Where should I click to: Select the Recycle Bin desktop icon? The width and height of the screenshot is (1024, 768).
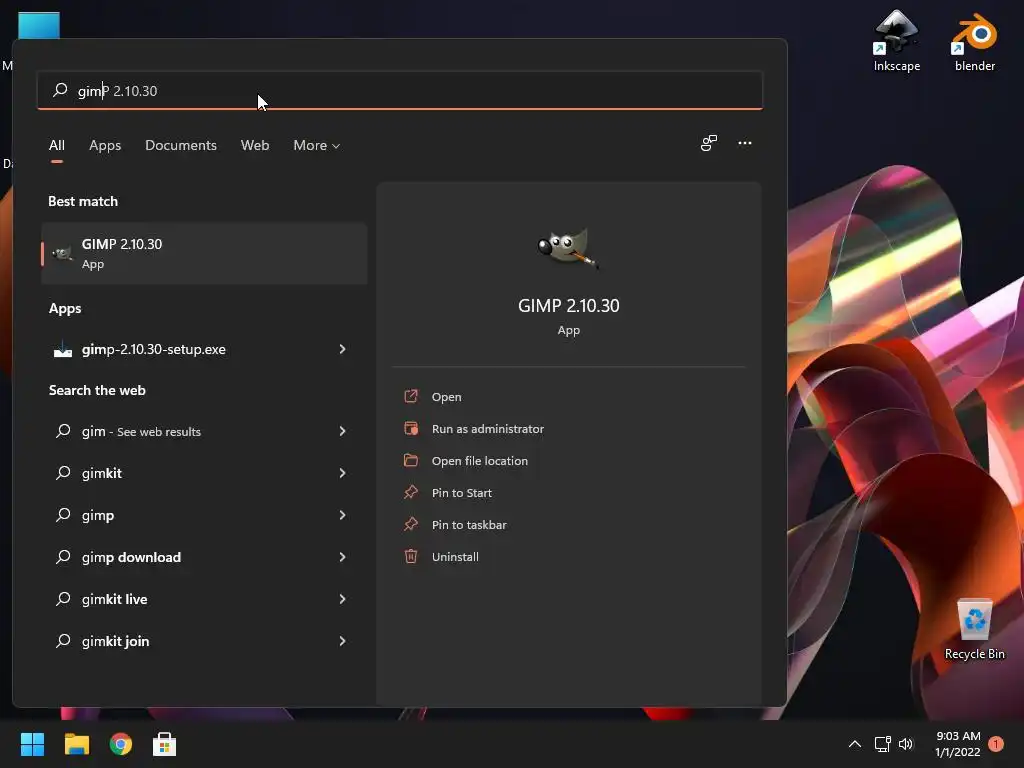pos(974,629)
